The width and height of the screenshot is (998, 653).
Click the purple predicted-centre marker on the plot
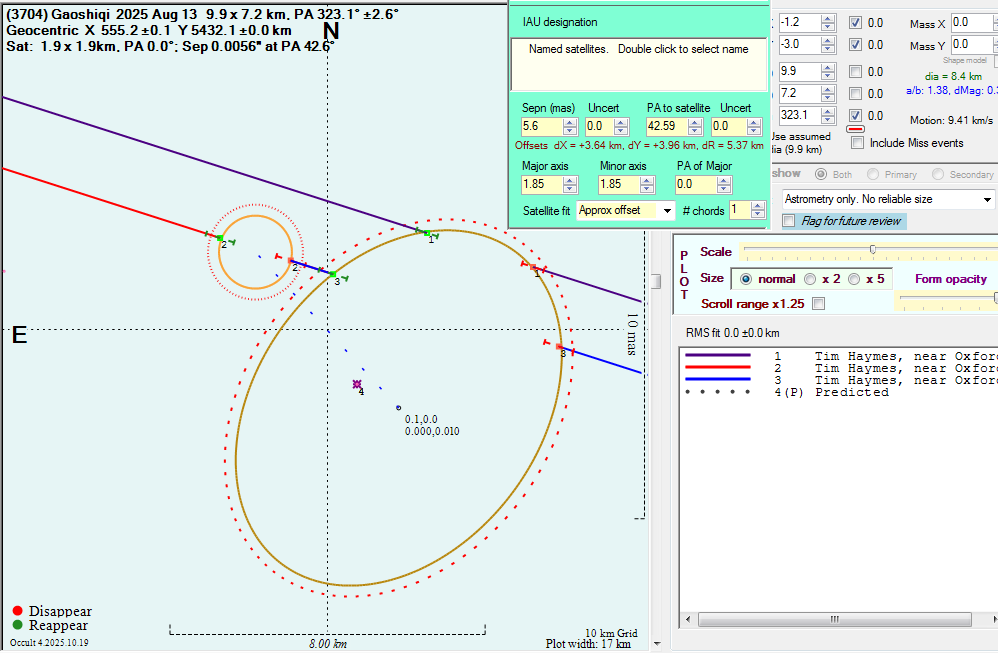[357, 384]
